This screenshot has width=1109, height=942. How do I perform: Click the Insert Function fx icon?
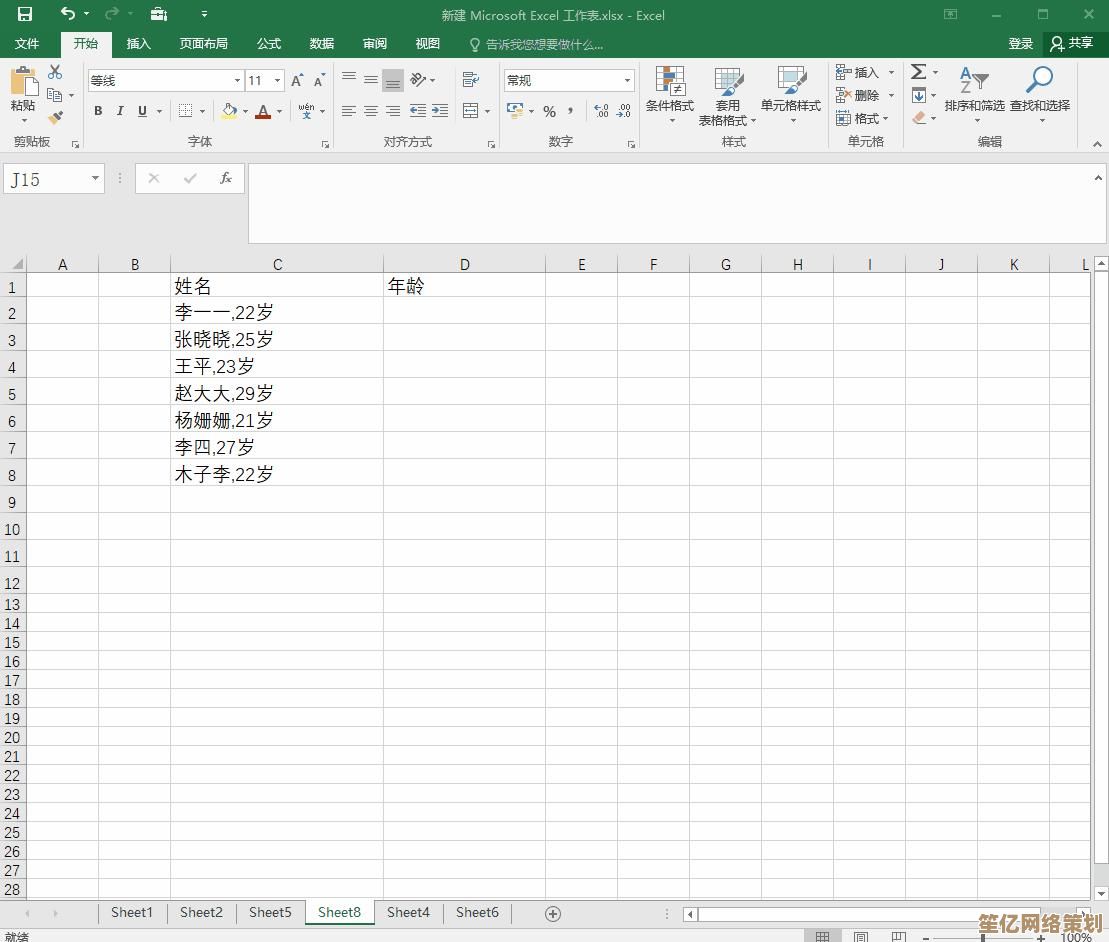point(226,179)
